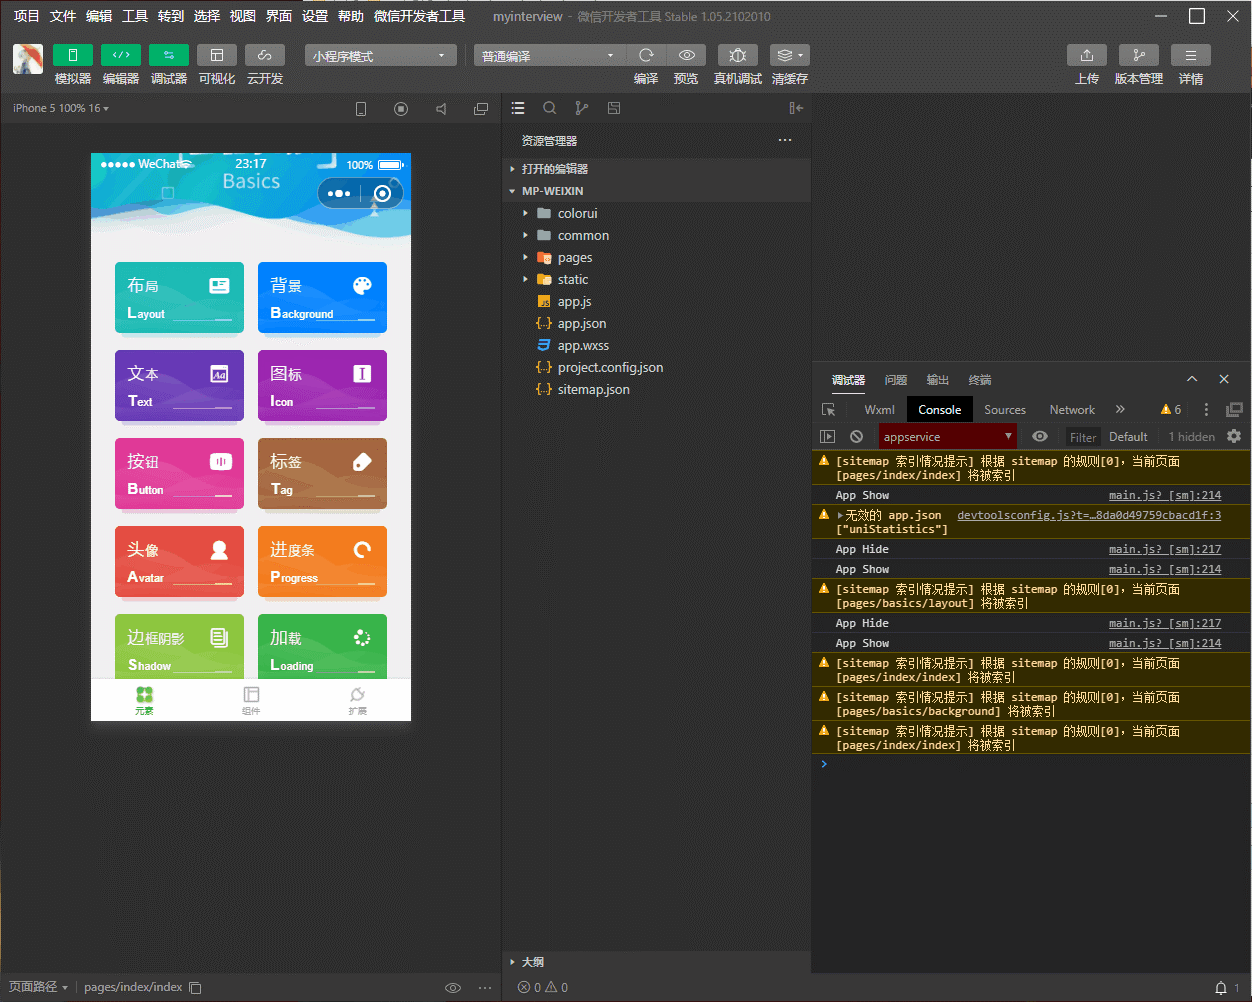Show the explorer file list icon

coord(518,108)
